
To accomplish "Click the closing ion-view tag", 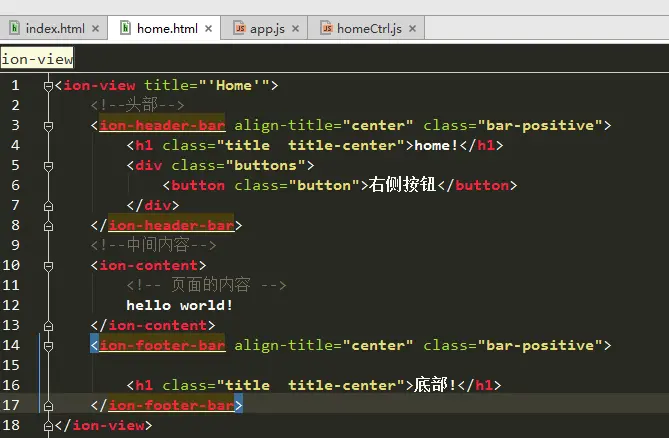I will pos(103,425).
